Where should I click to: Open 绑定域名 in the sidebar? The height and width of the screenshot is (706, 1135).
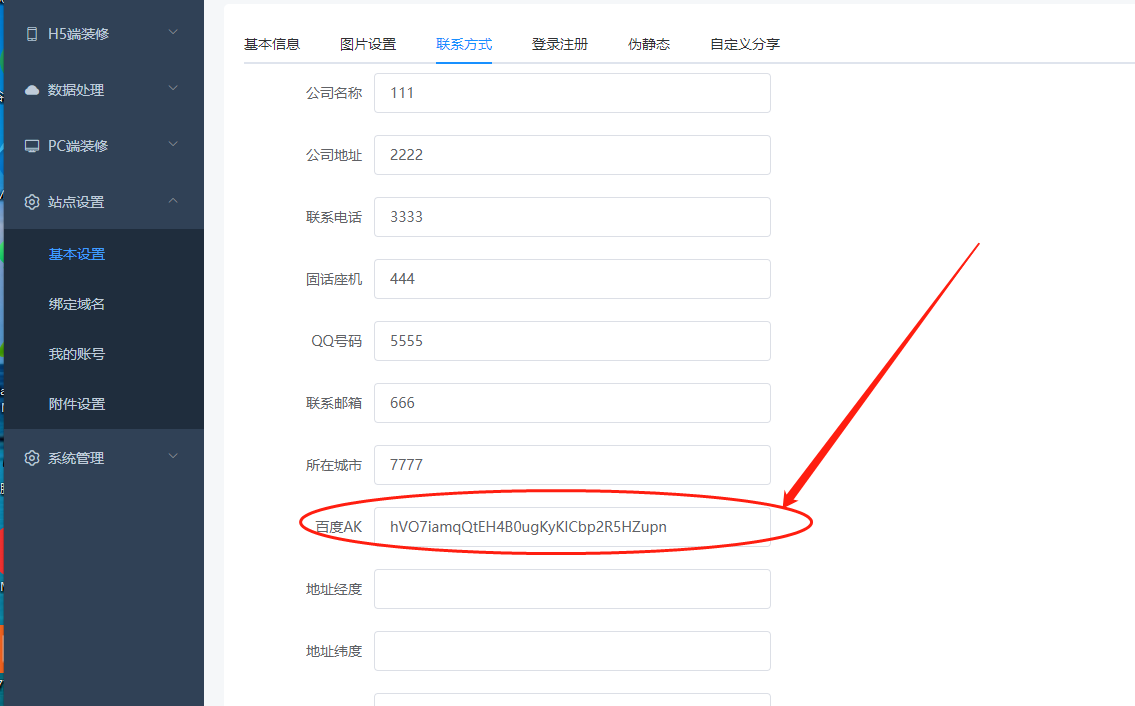pyautogui.click(x=77, y=304)
